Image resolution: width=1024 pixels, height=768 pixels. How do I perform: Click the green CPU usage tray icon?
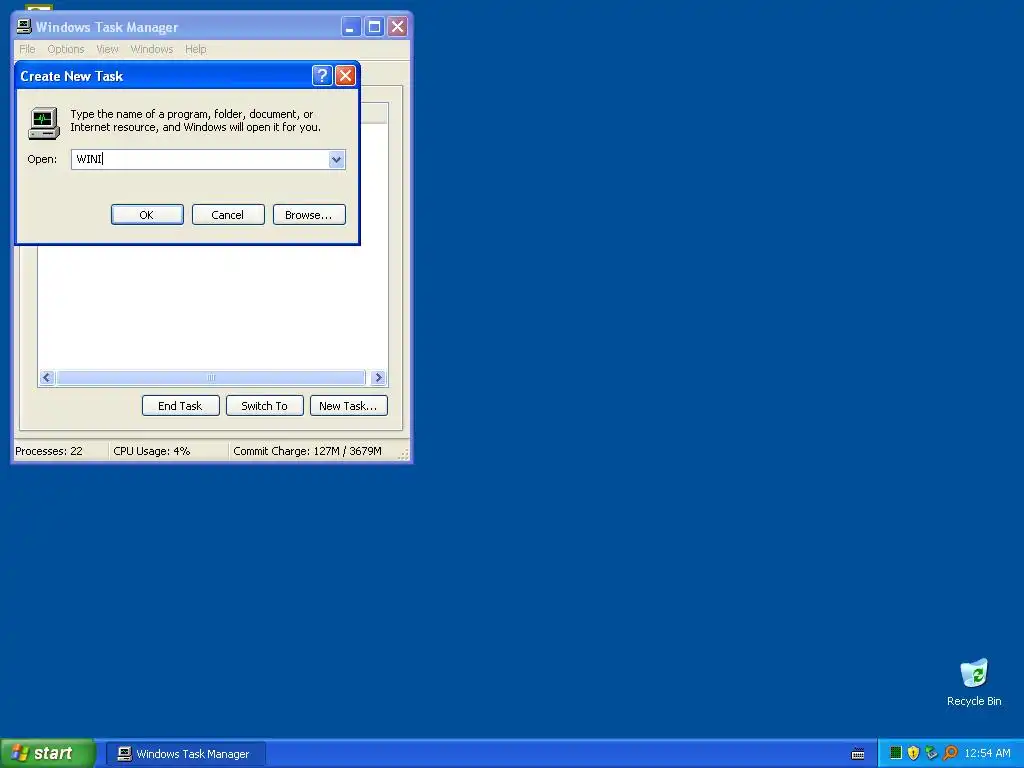click(x=896, y=753)
